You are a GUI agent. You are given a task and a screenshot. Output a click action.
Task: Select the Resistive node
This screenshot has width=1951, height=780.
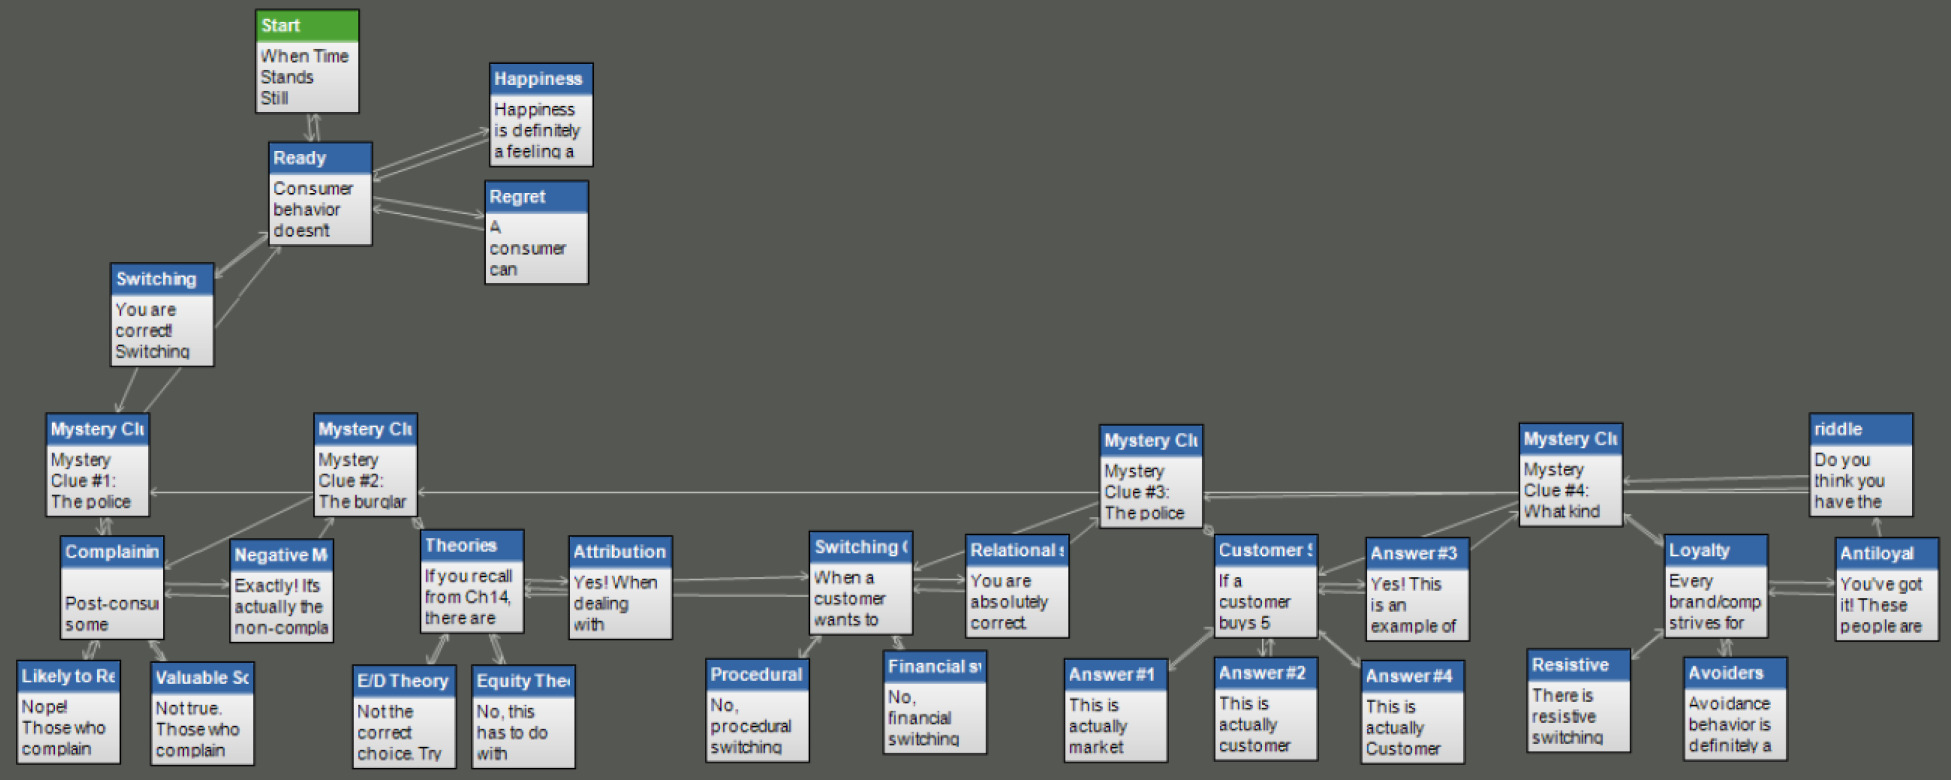click(x=1579, y=700)
